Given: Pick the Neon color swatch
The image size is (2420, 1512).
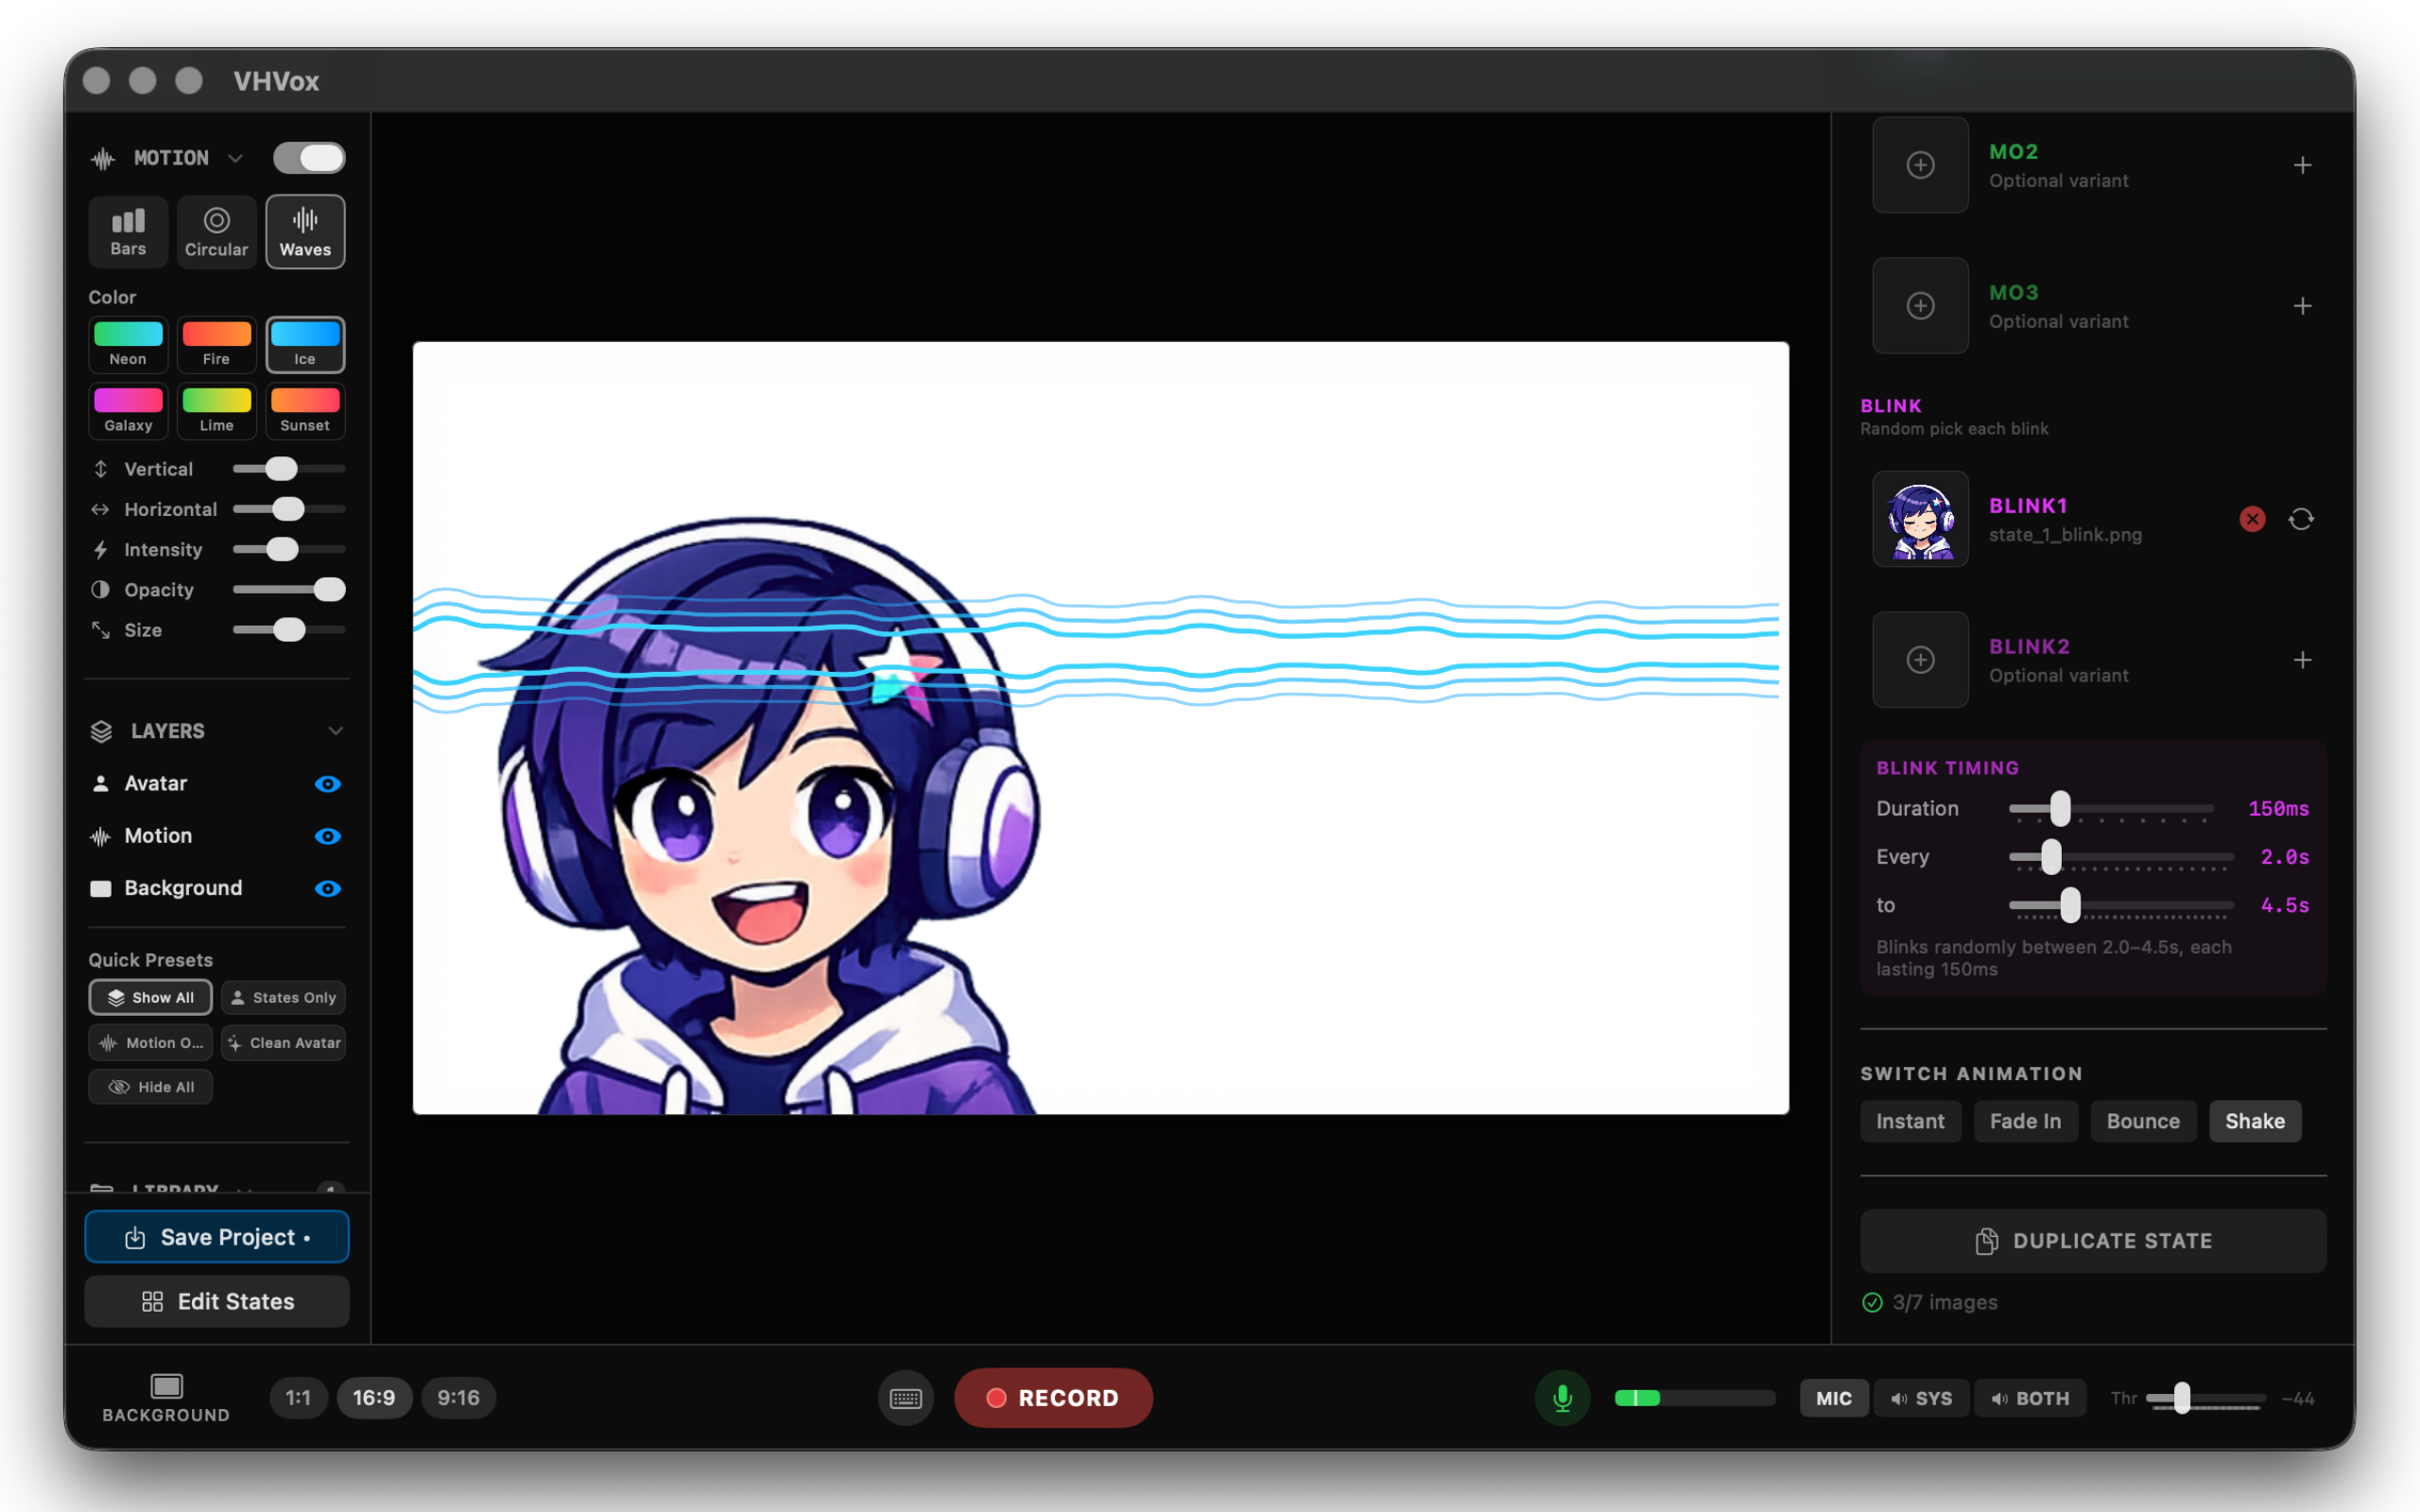Looking at the screenshot, I should 128,344.
